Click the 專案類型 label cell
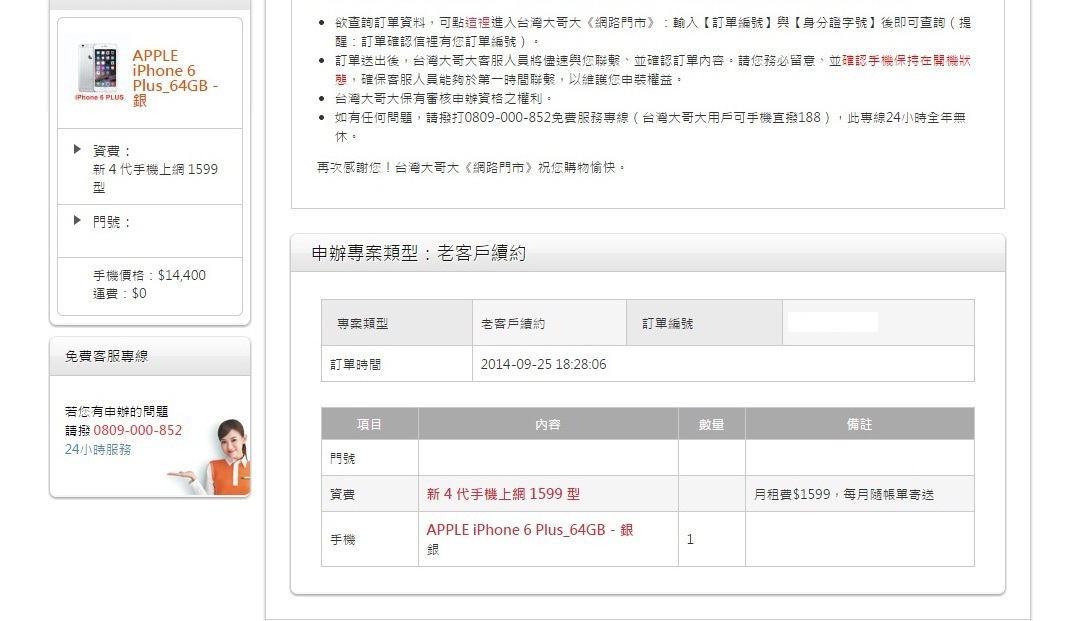 [397, 323]
